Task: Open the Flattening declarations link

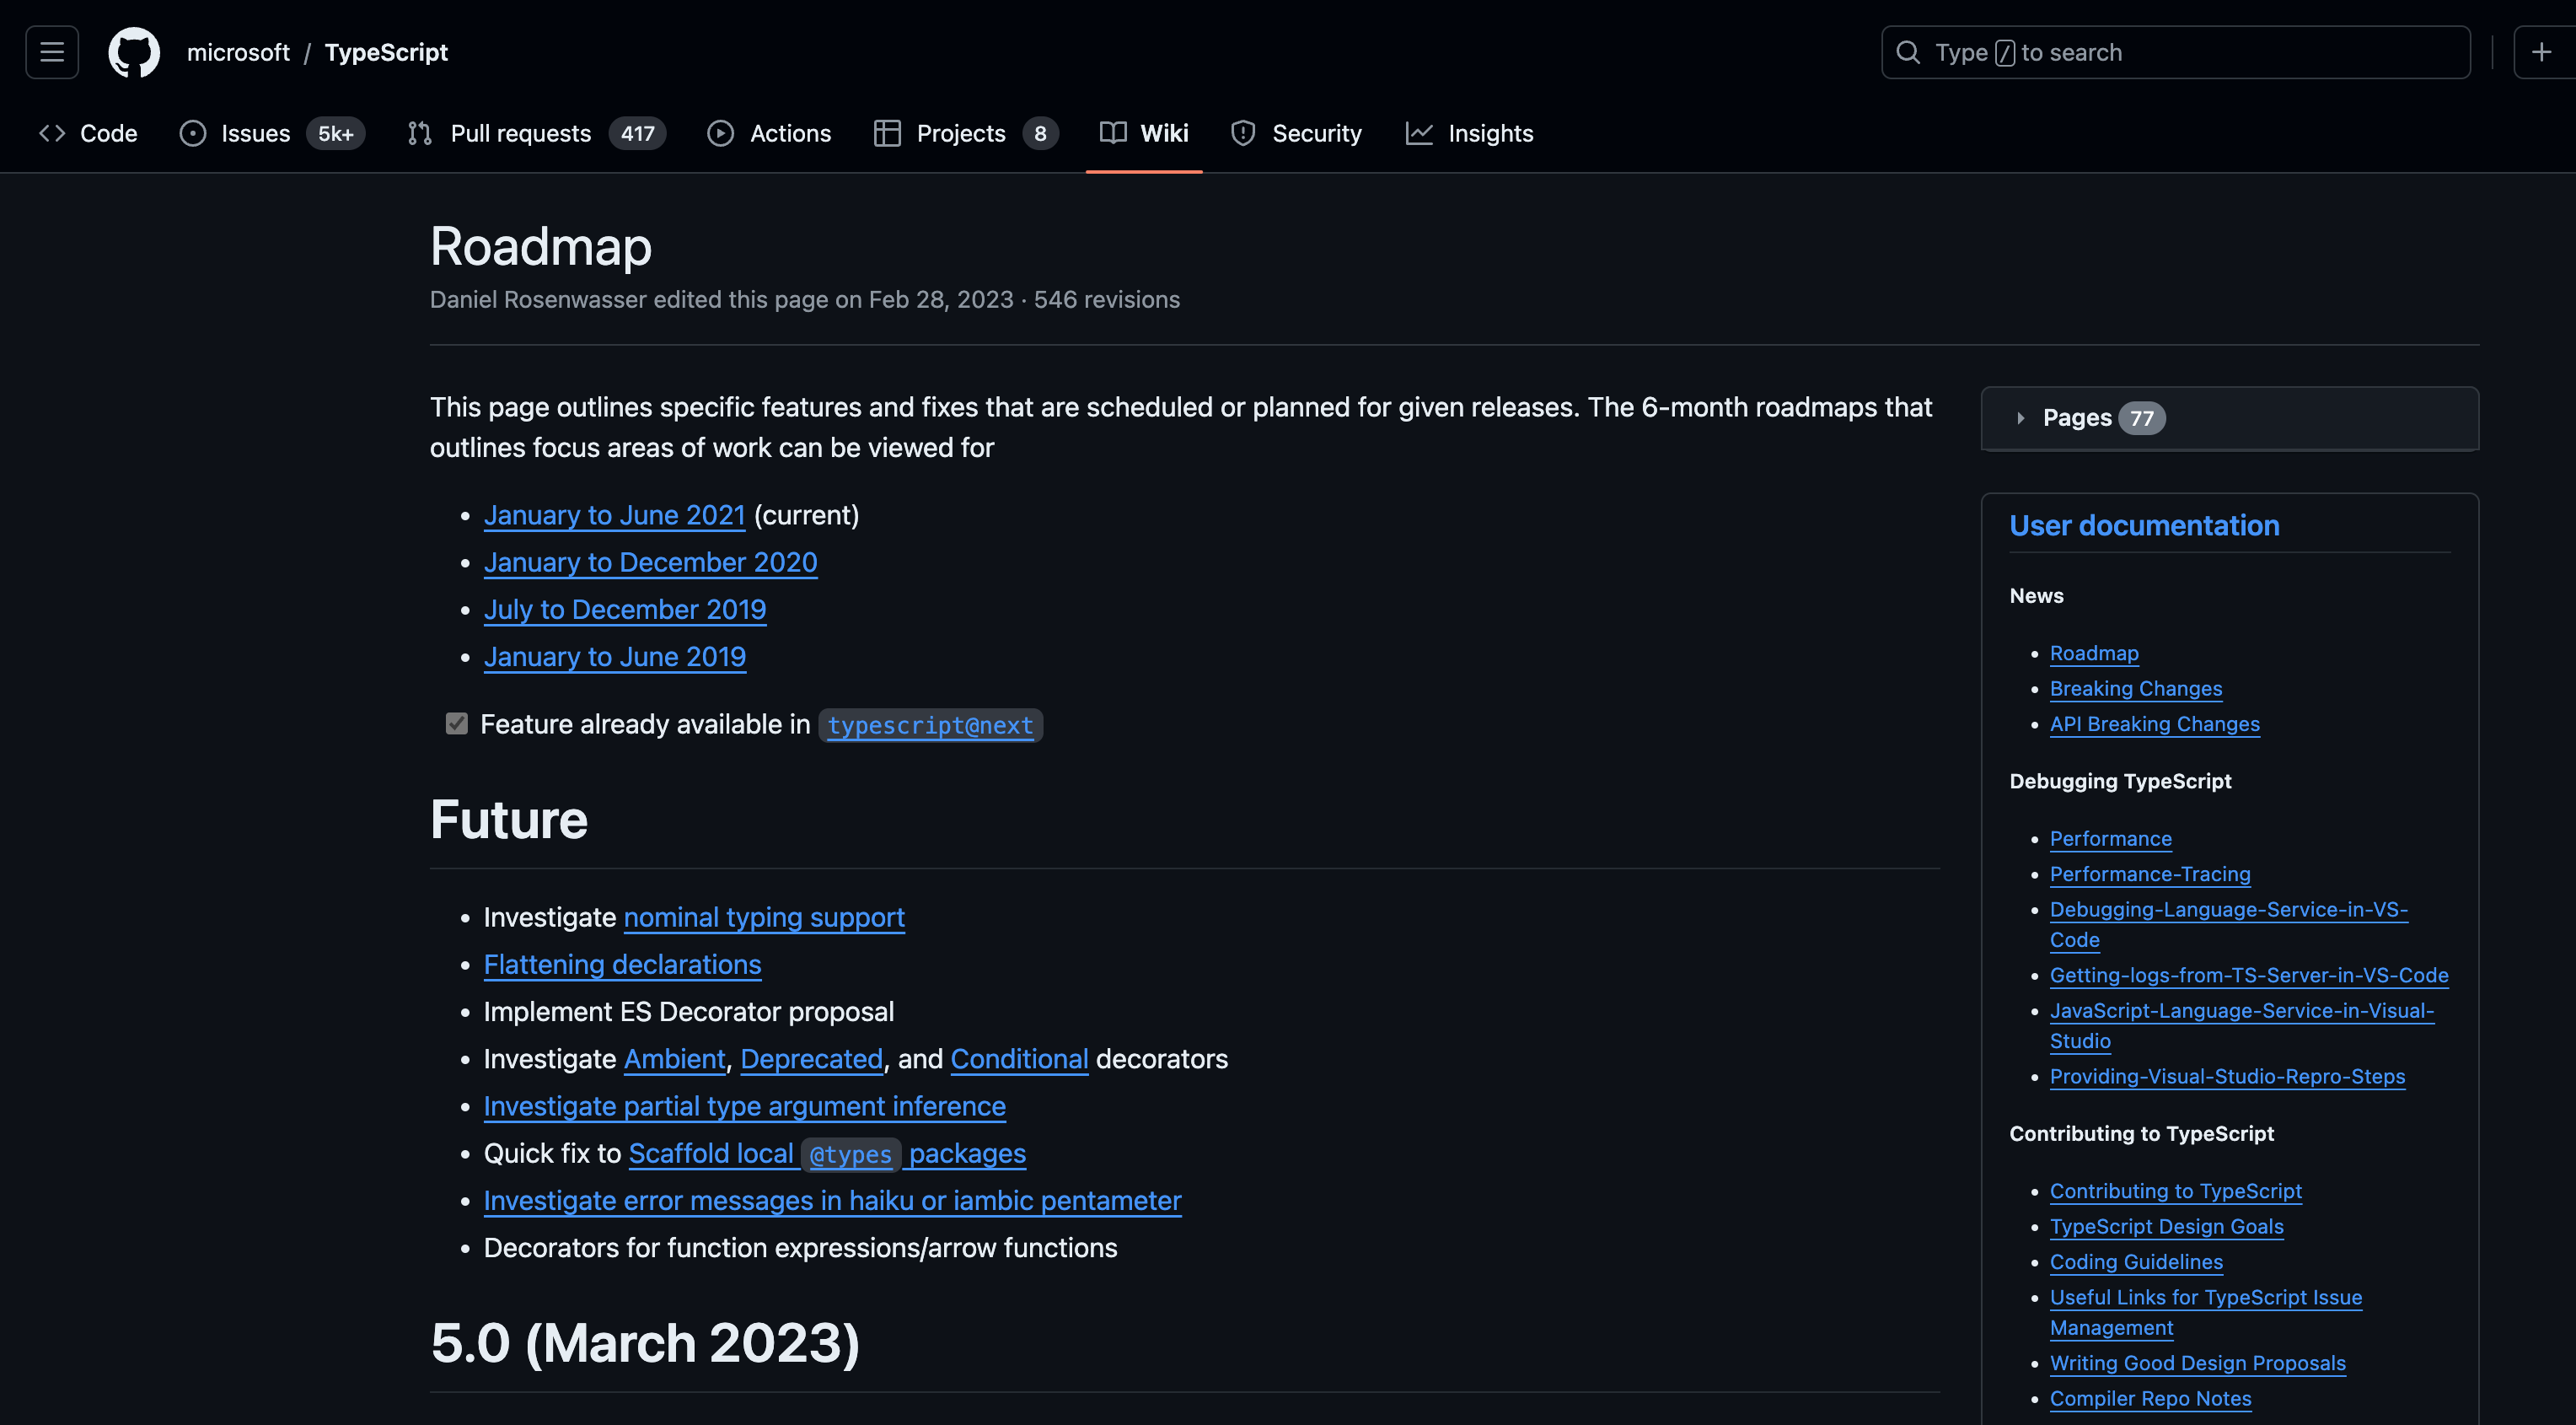Action: tap(622, 964)
